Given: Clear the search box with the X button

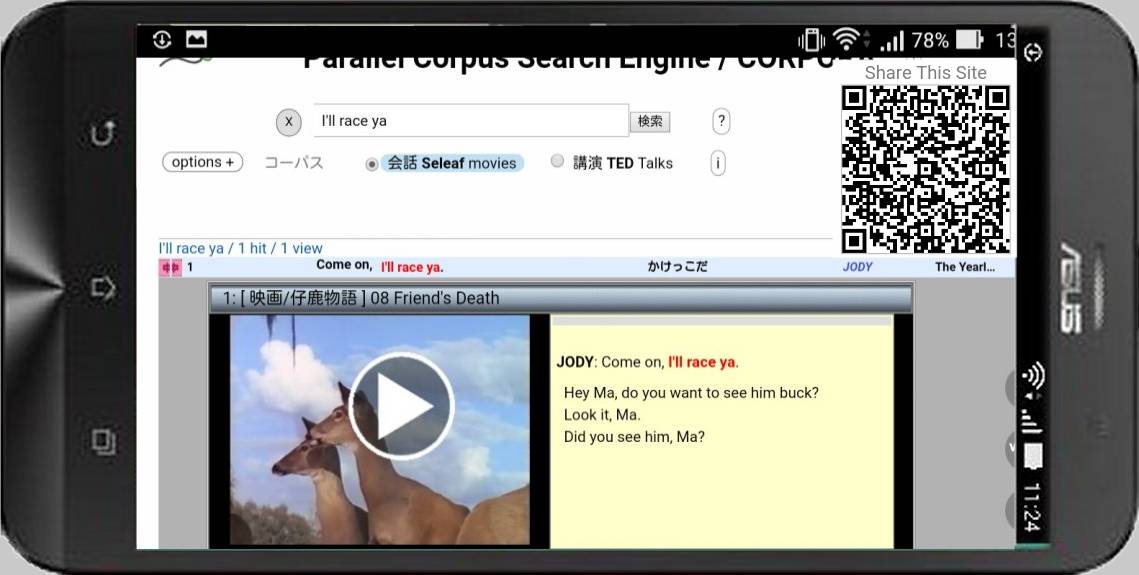Looking at the screenshot, I should [288, 122].
